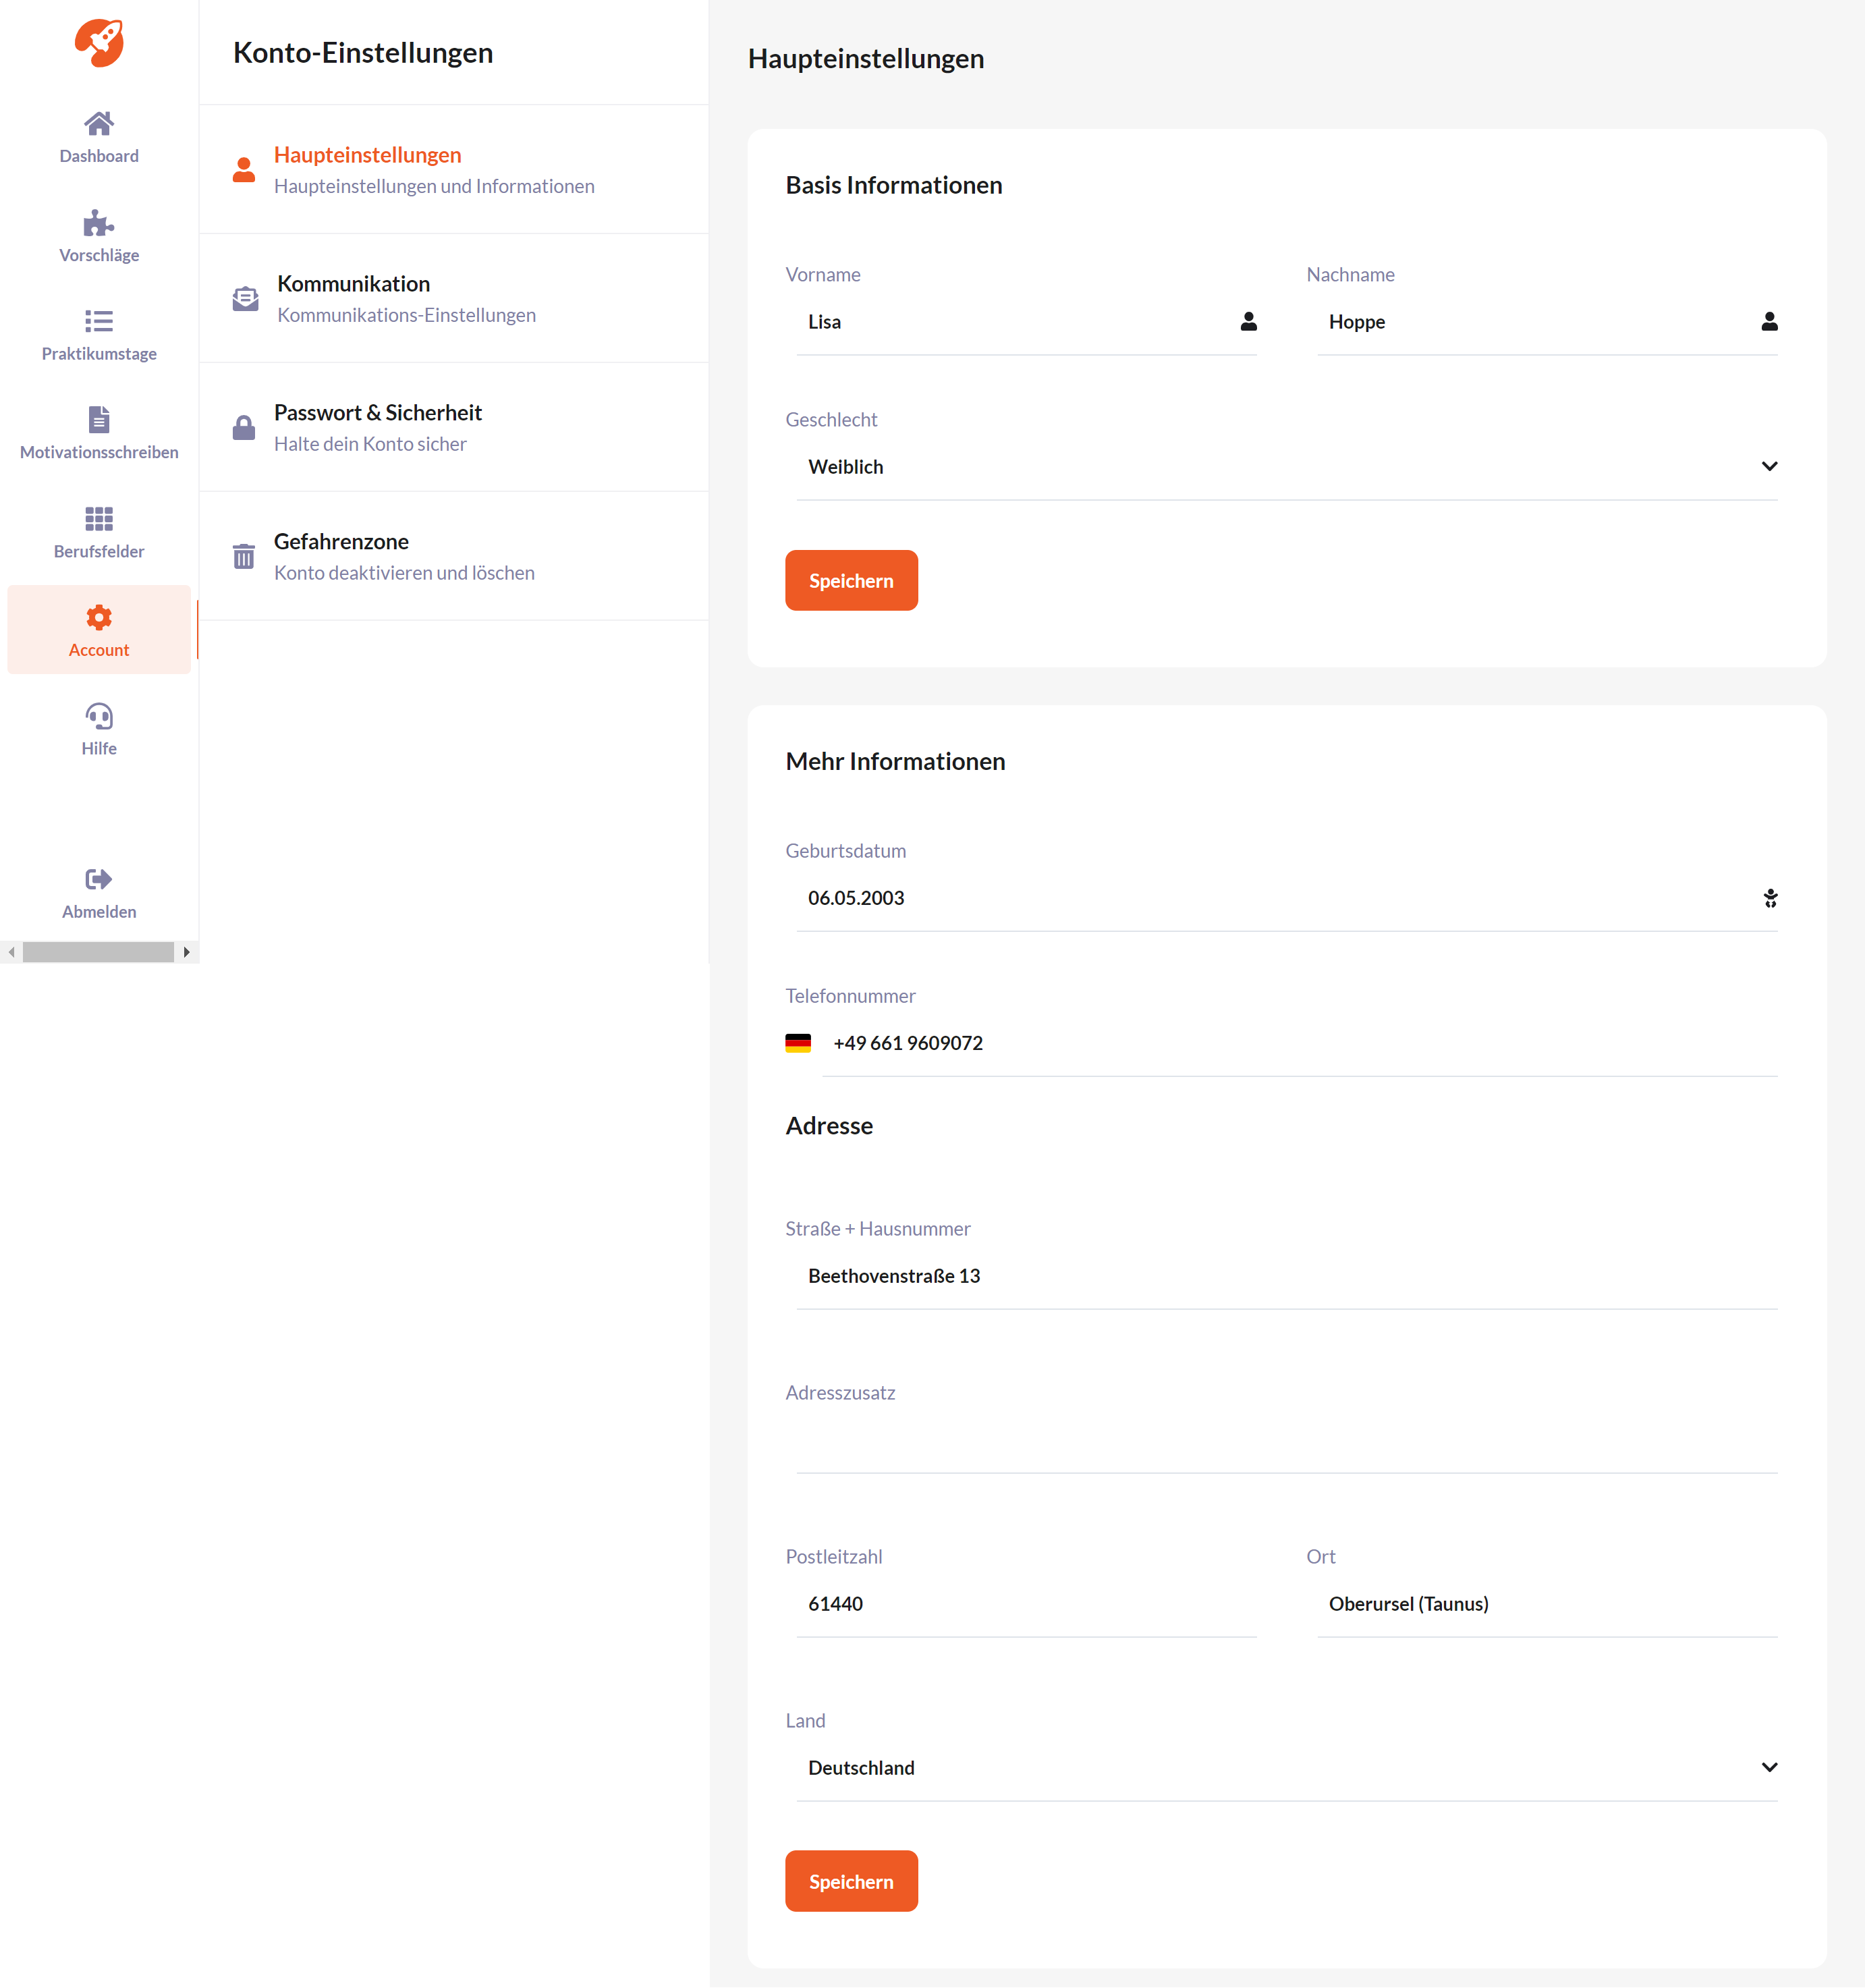Open Hilfe headset icon
Screen dimensions: 1865x1988
click(x=99, y=716)
